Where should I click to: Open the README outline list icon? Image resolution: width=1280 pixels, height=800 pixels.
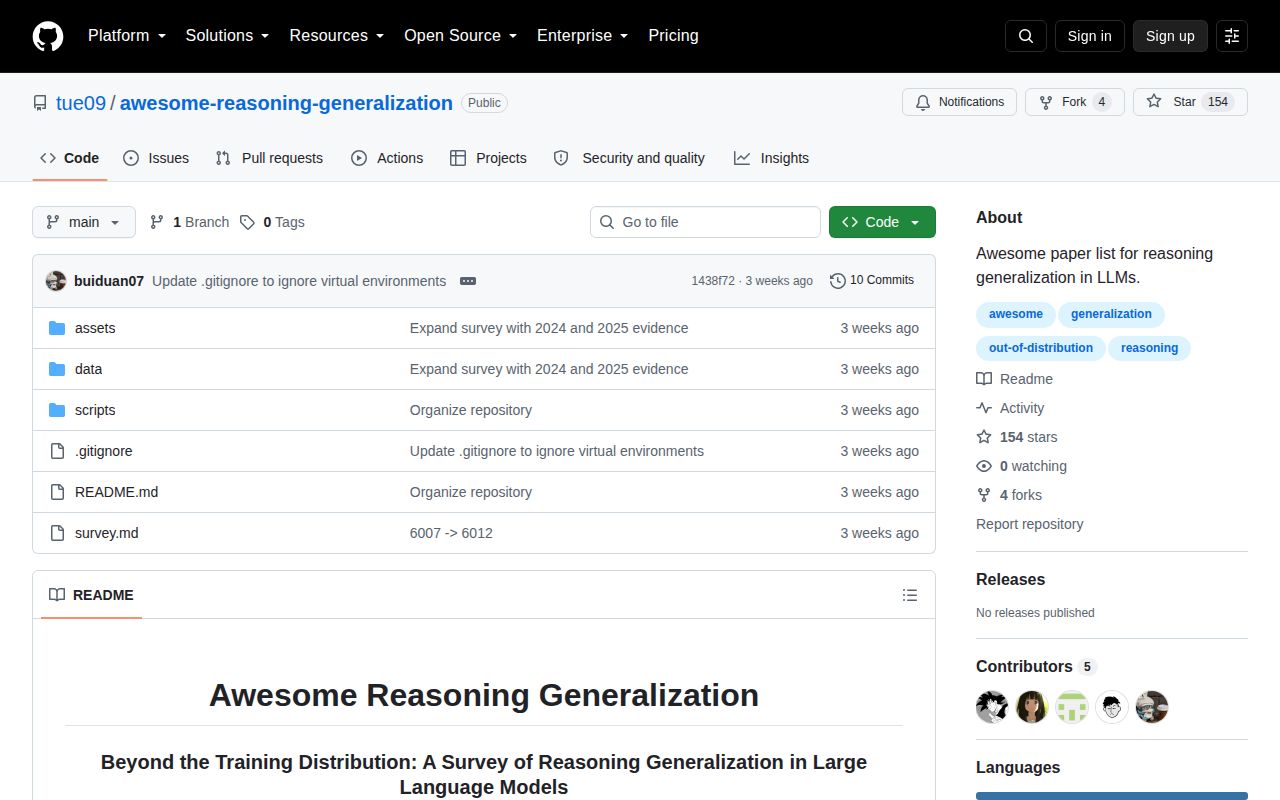[x=910, y=595]
